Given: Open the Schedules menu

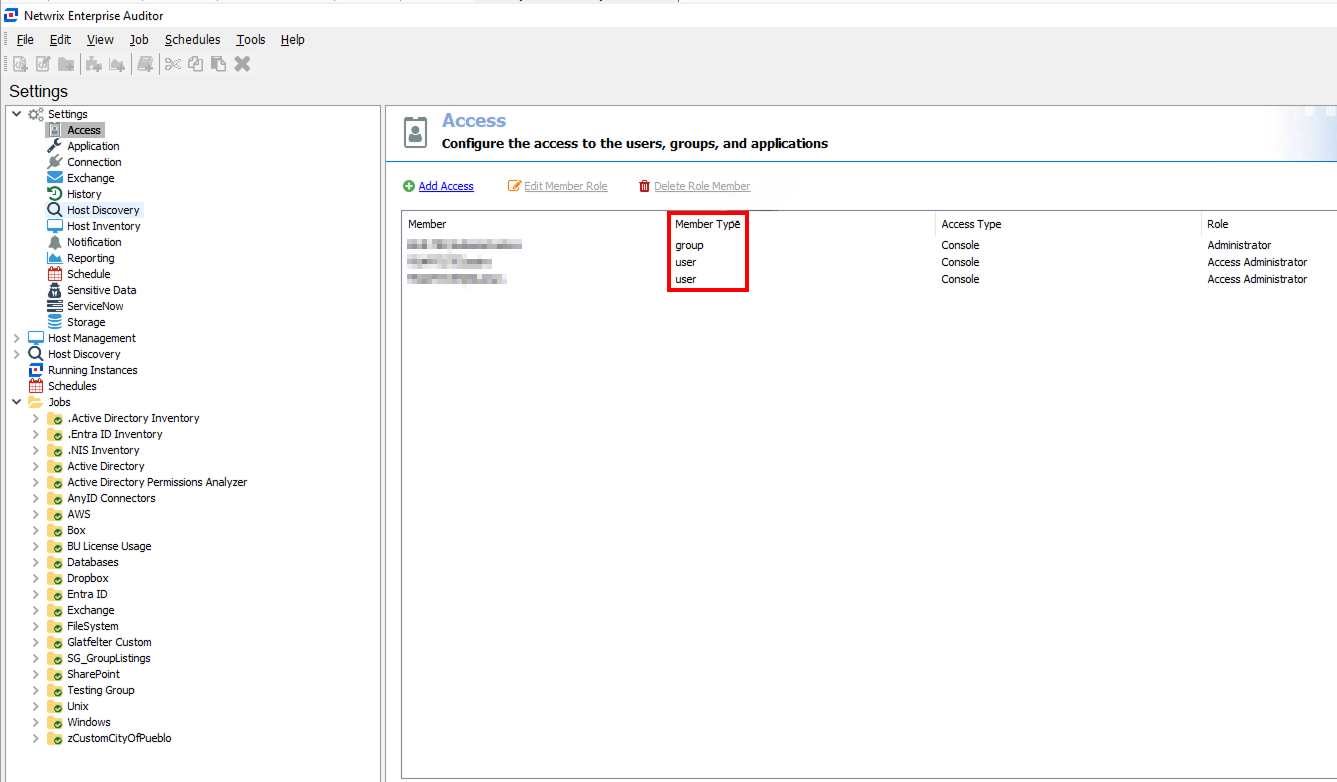Looking at the screenshot, I should pyautogui.click(x=192, y=39).
